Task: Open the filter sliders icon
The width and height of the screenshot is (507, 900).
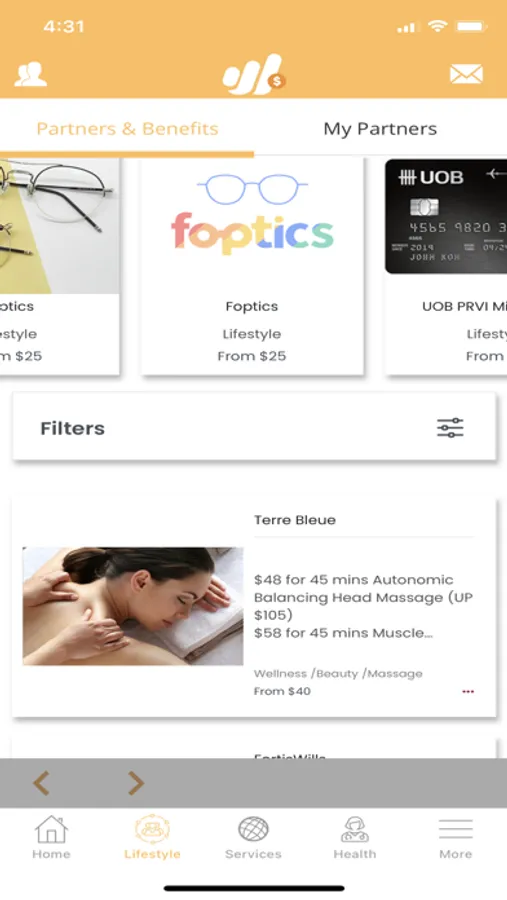Action: point(450,428)
